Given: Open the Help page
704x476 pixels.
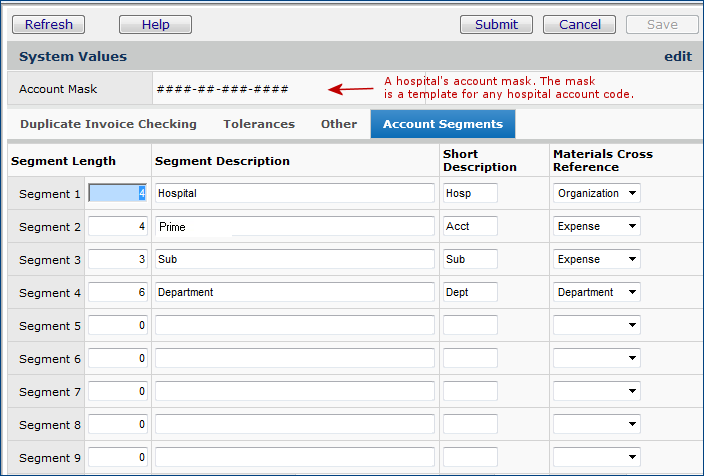Looking at the screenshot, I should click(155, 24).
